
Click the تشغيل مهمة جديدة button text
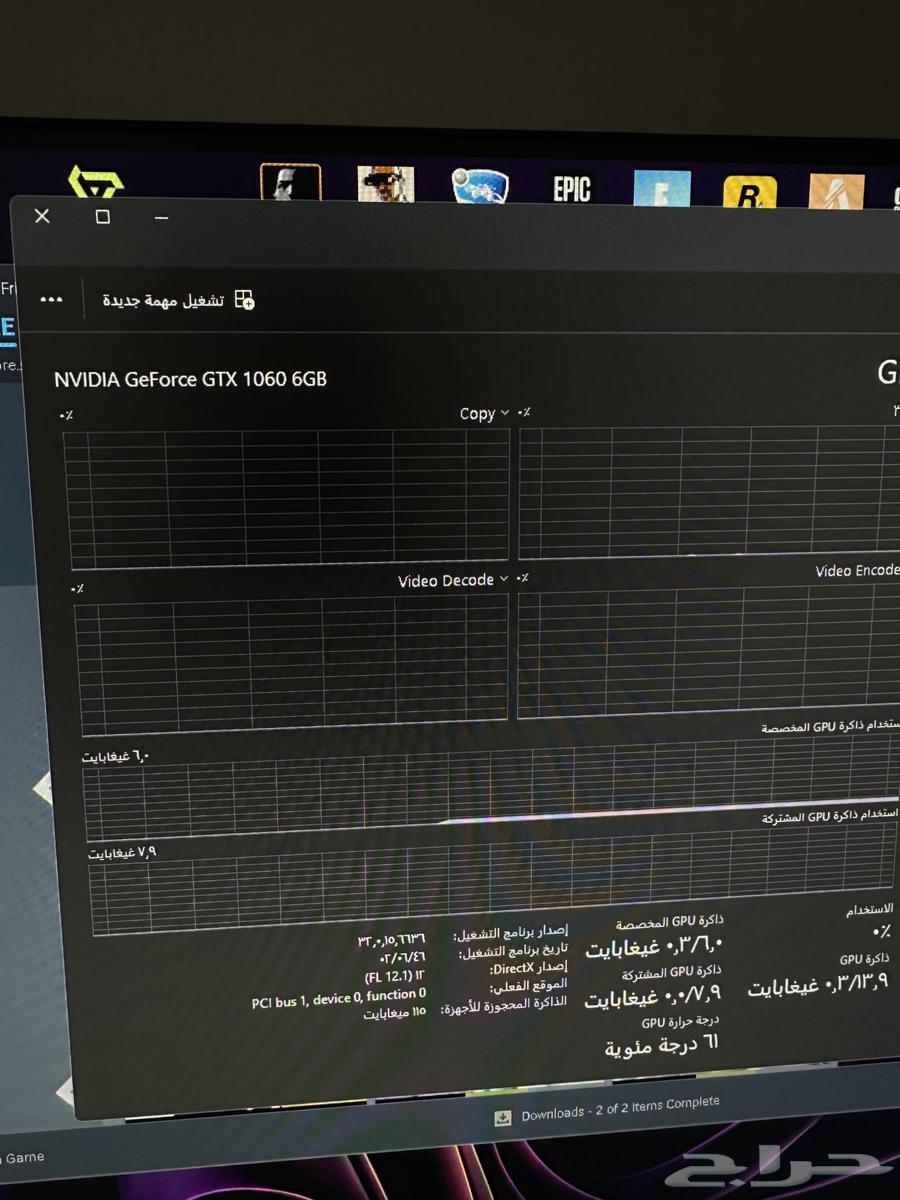click(163, 301)
